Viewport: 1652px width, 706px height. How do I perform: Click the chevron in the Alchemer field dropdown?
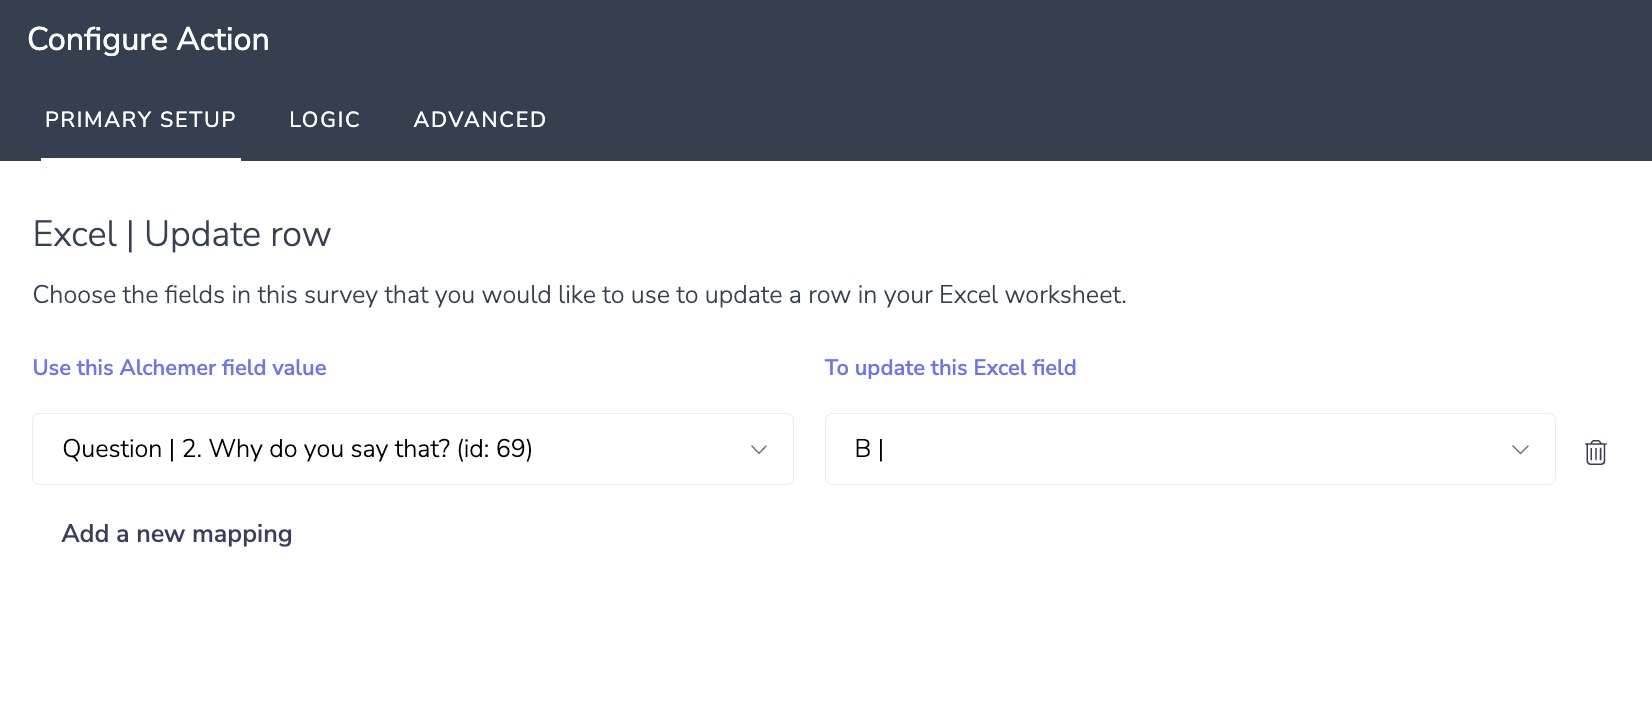tap(759, 450)
